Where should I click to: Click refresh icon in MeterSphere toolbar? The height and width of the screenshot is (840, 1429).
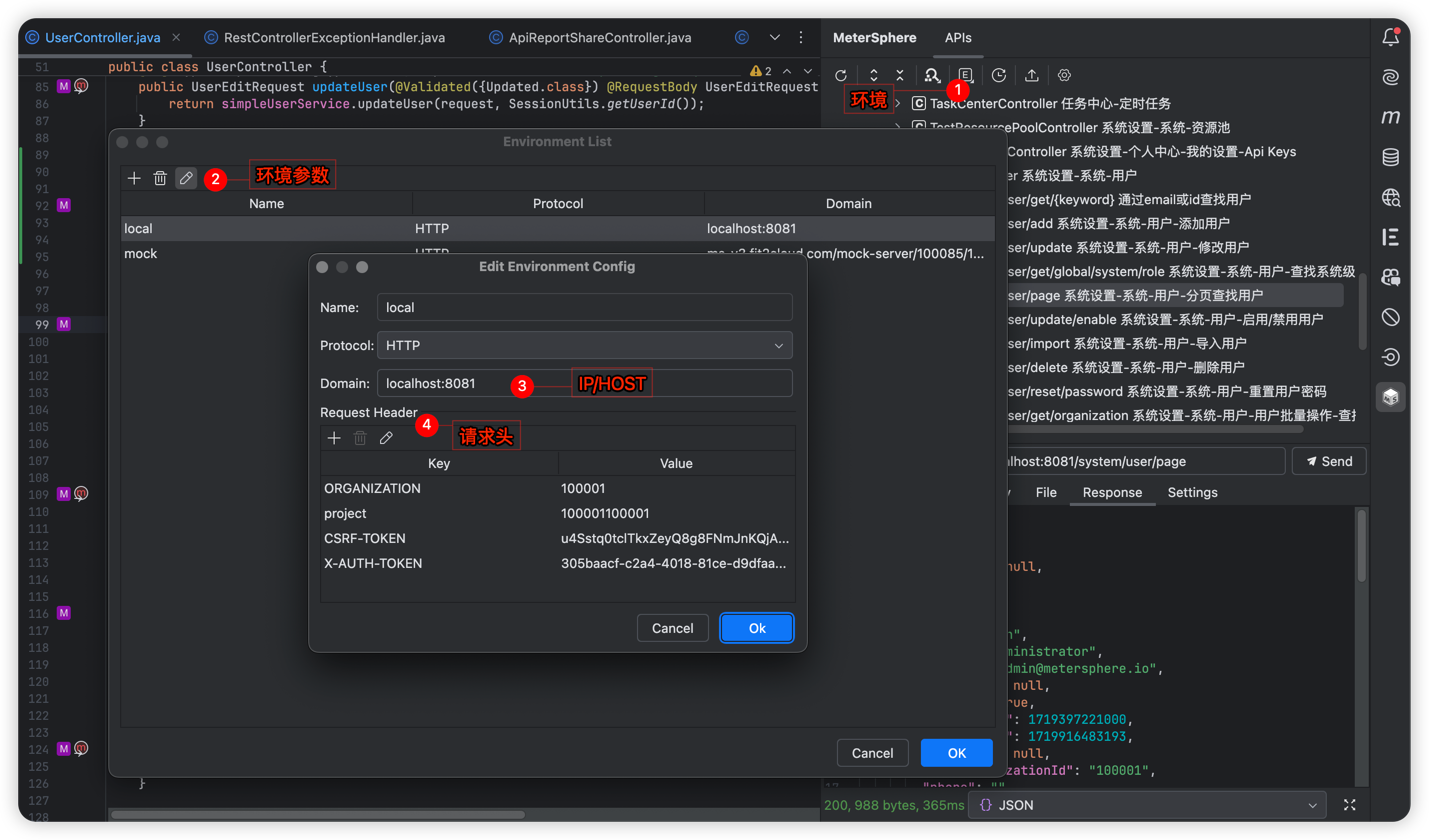click(x=841, y=75)
